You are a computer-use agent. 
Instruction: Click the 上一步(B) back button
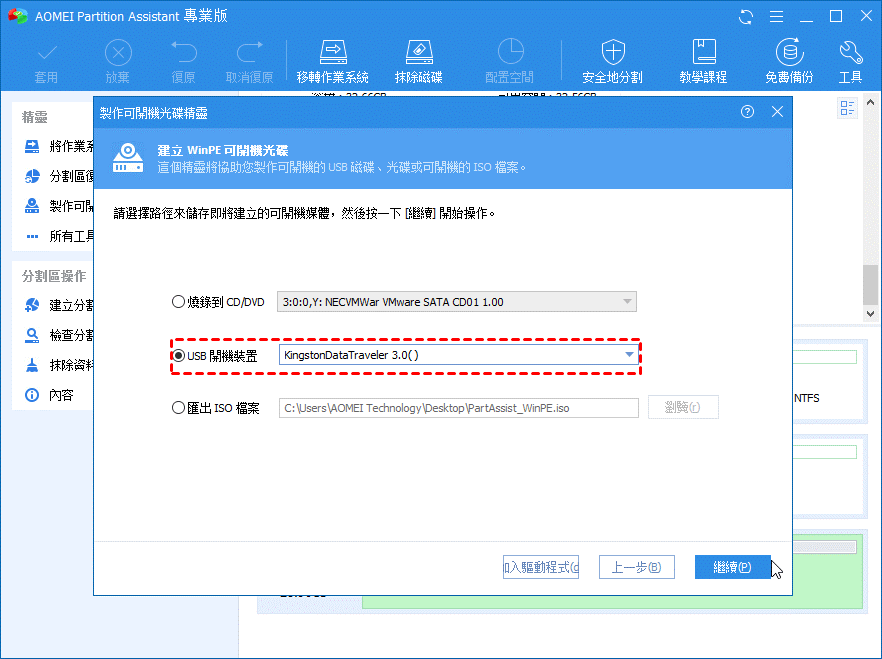coord(637,567)
